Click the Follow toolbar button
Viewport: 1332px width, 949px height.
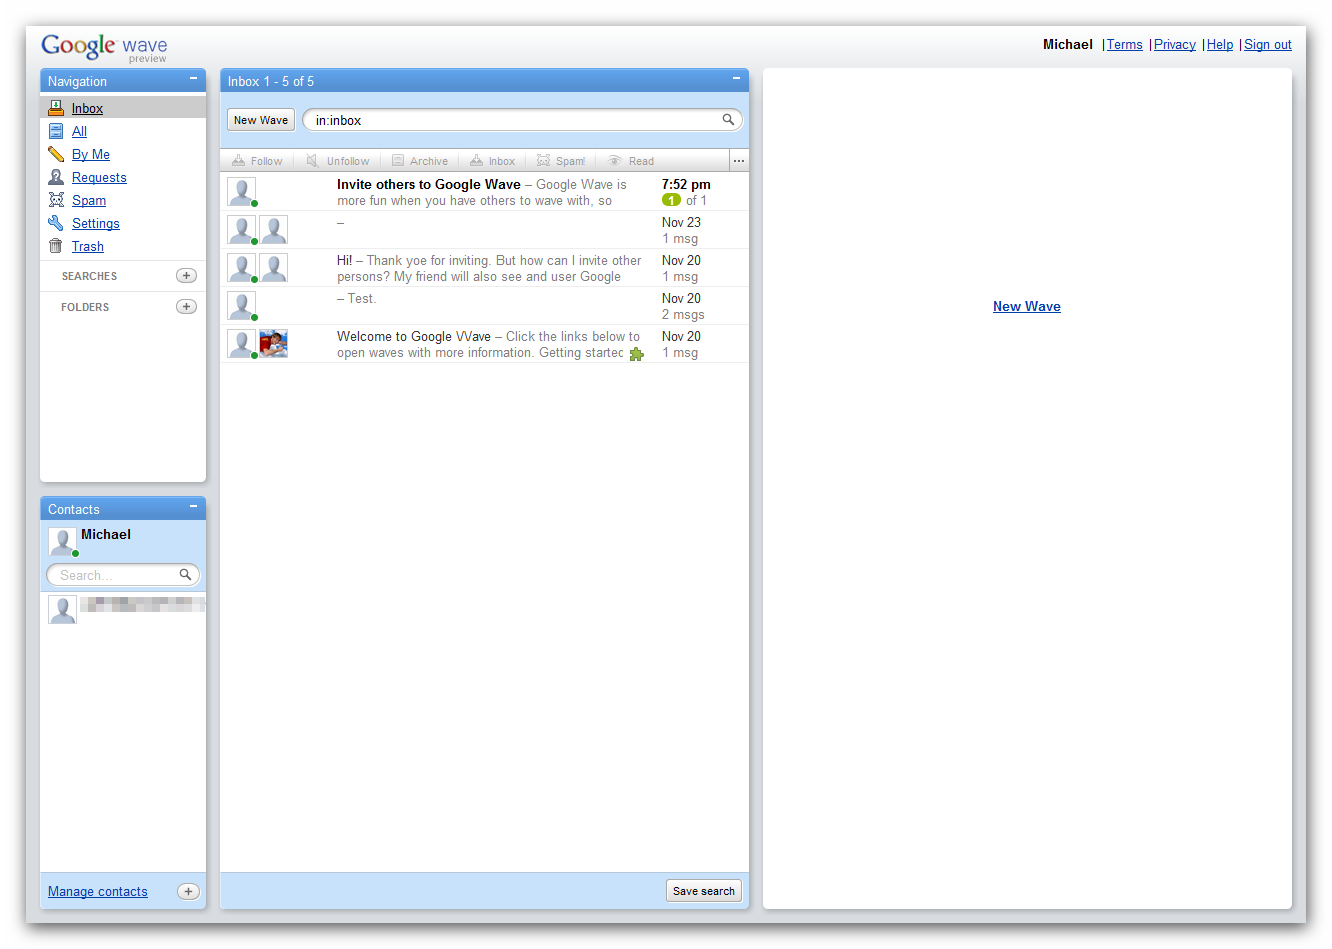click(257, 161)
